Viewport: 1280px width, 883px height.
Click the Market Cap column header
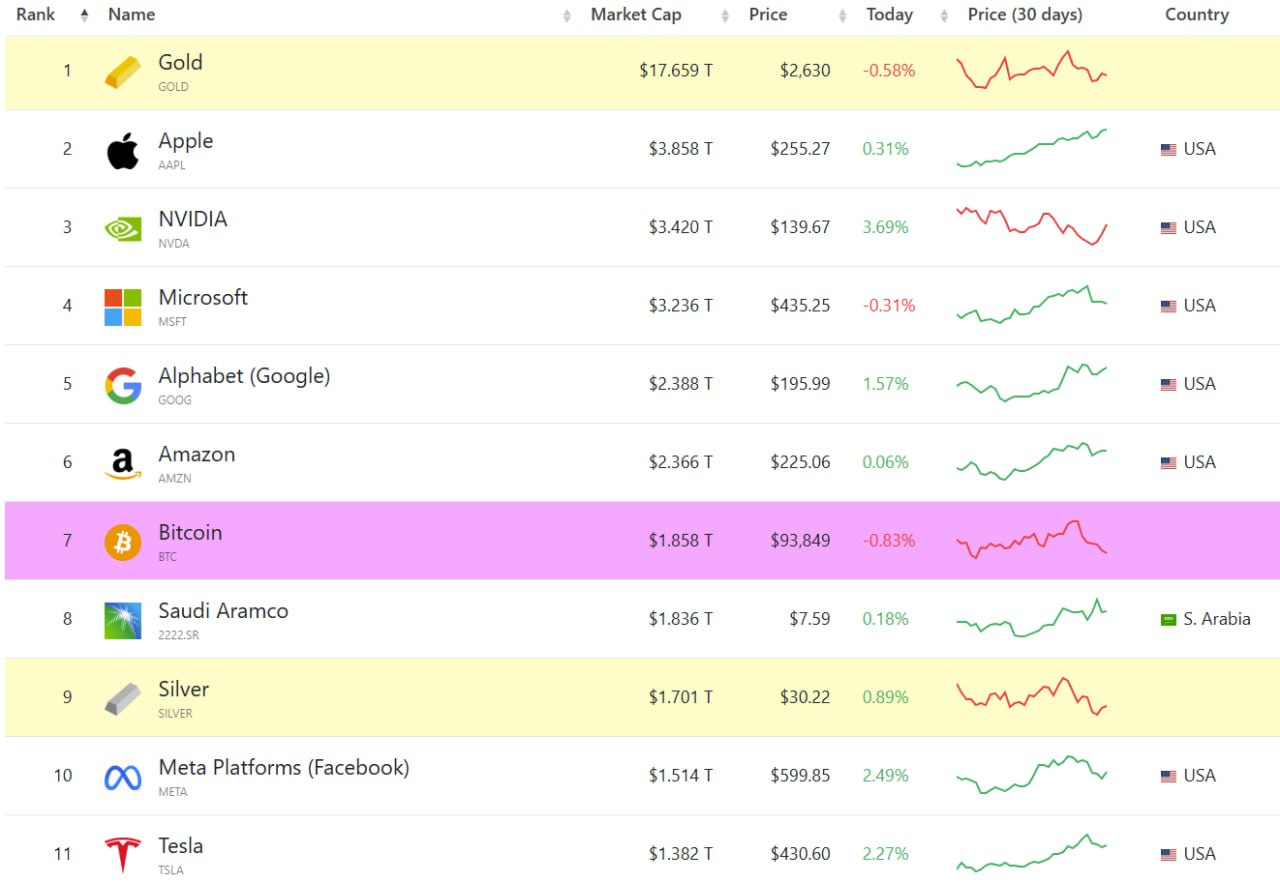point(636,15)
